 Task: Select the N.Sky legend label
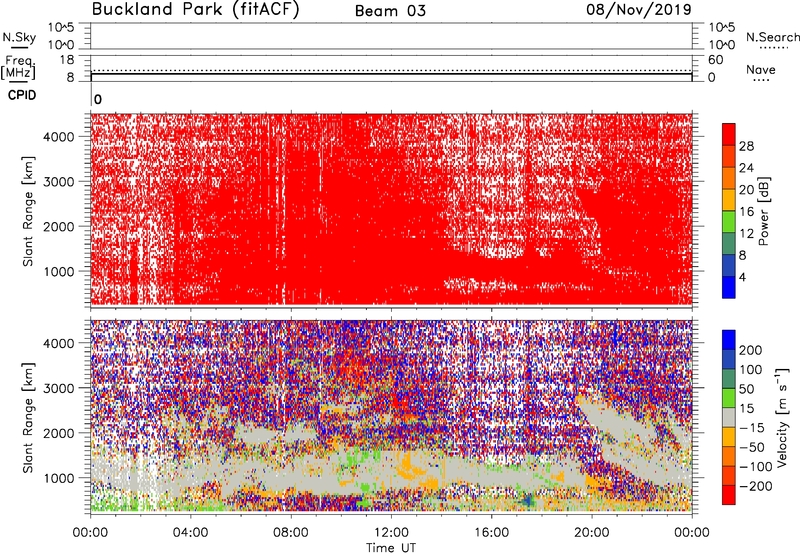[19, 37]
